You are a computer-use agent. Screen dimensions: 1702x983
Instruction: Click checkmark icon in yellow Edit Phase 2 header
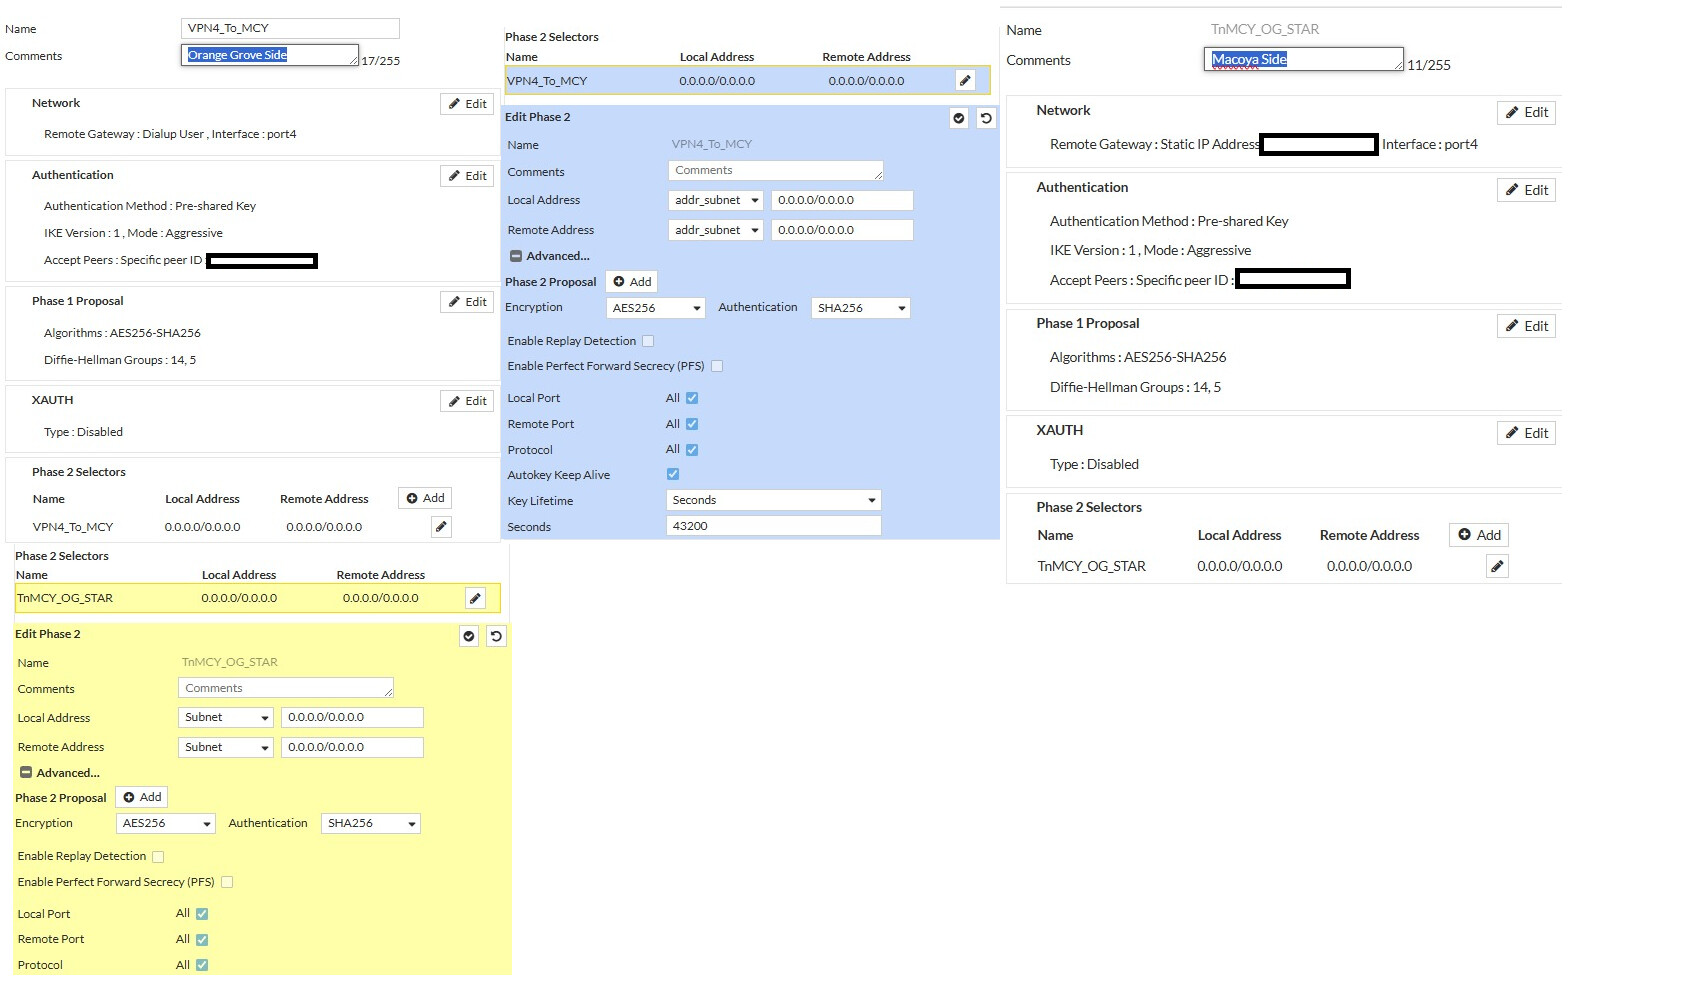[469, 636]
